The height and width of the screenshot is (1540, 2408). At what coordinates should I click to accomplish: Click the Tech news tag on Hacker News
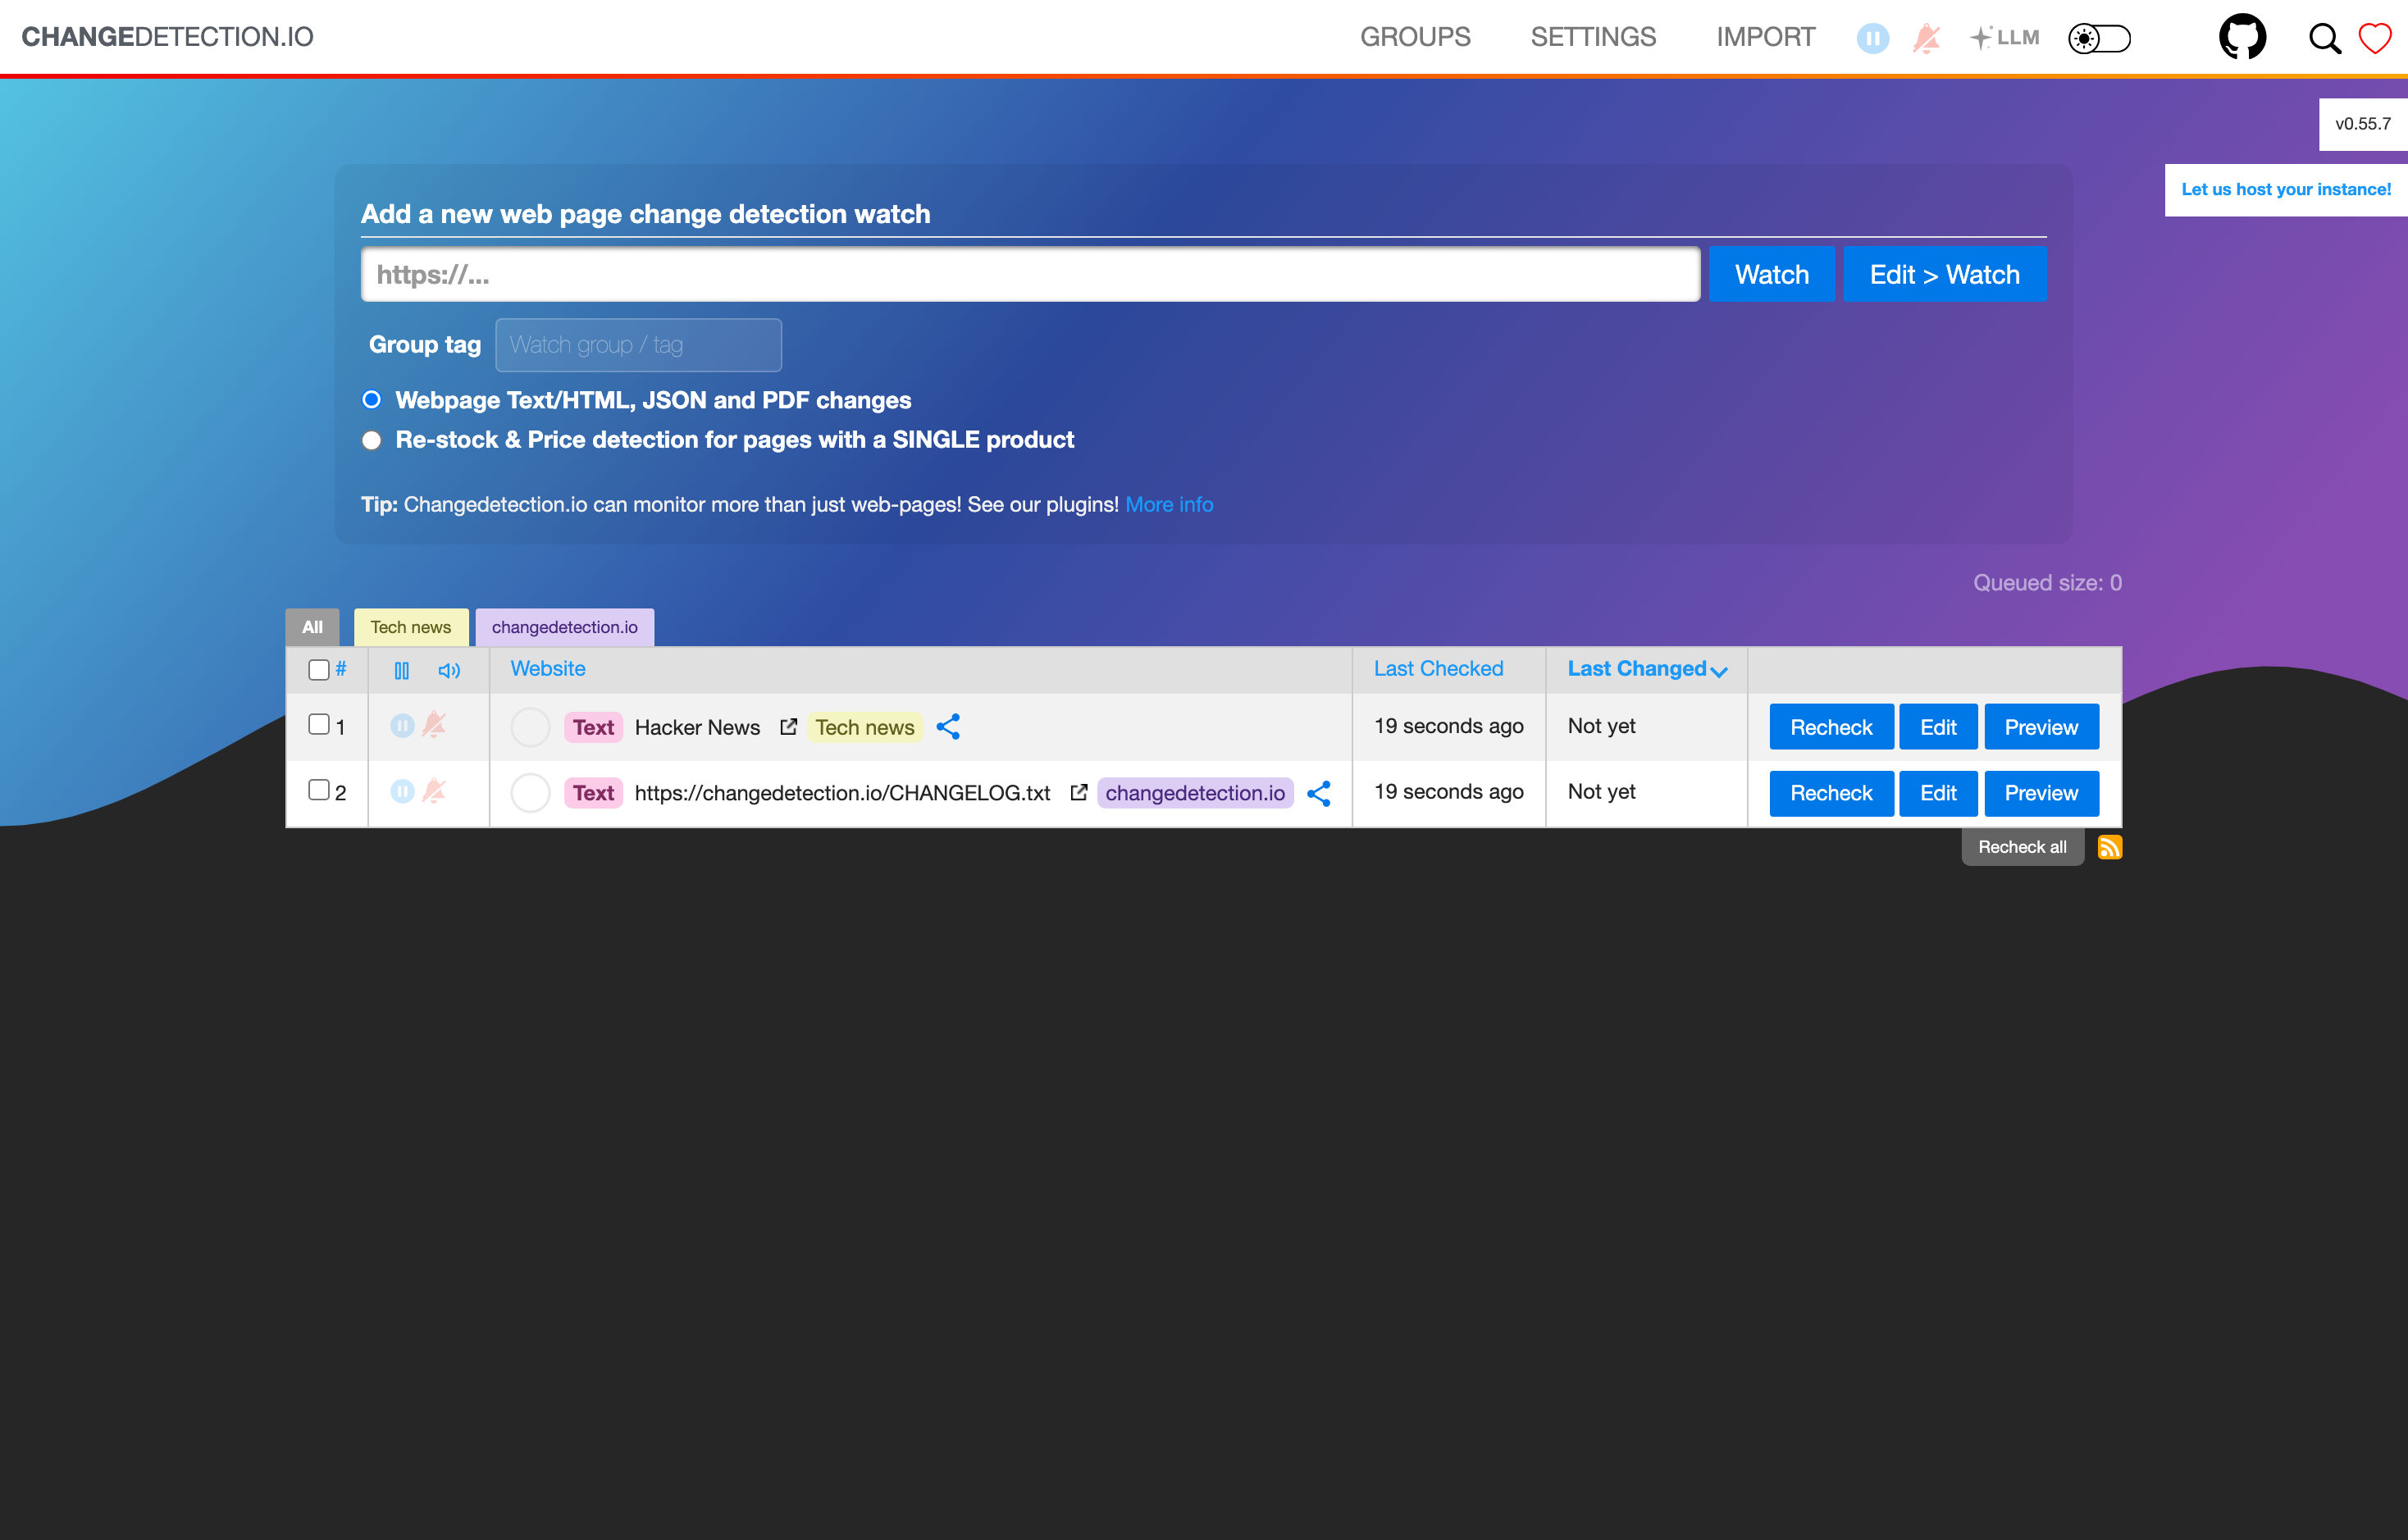tap(864, 727)
